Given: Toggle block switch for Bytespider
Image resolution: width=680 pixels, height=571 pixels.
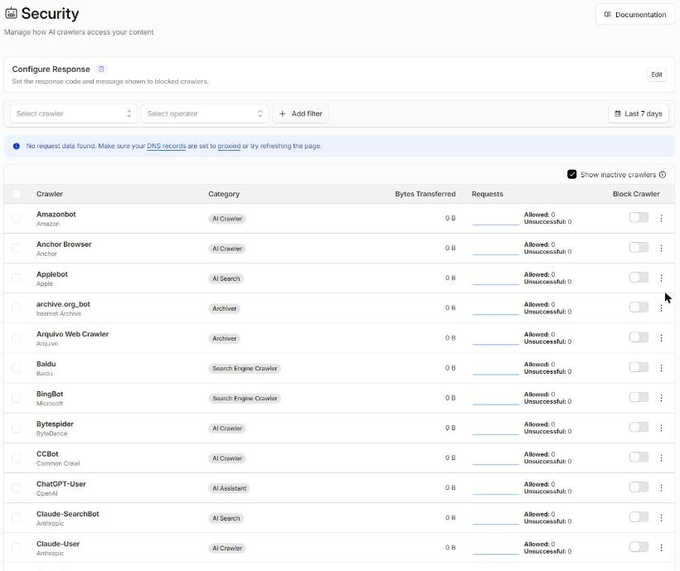Looking at the screenshot, I should [639, 427].
